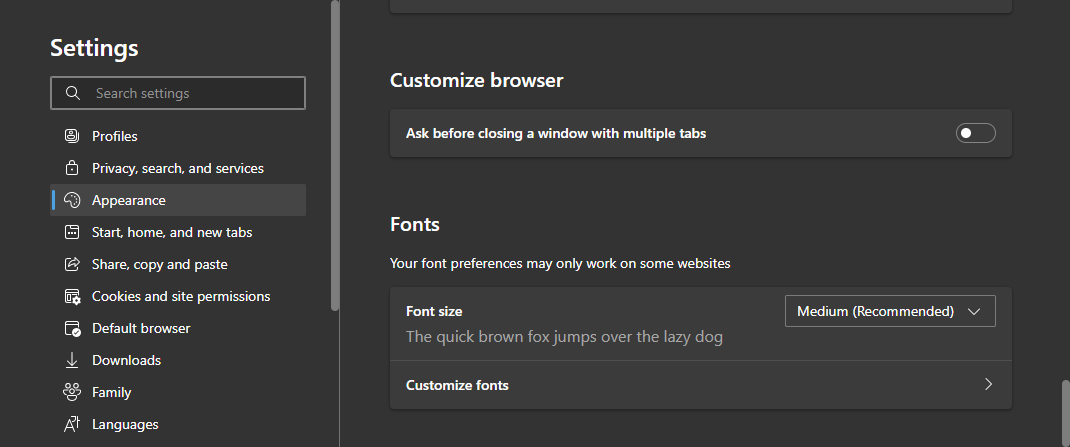The width and height of the screenshot is (1070, 447).
Task: Click the magnifier icon in search box
Action: pyautogui.click(x=72, y=93)
